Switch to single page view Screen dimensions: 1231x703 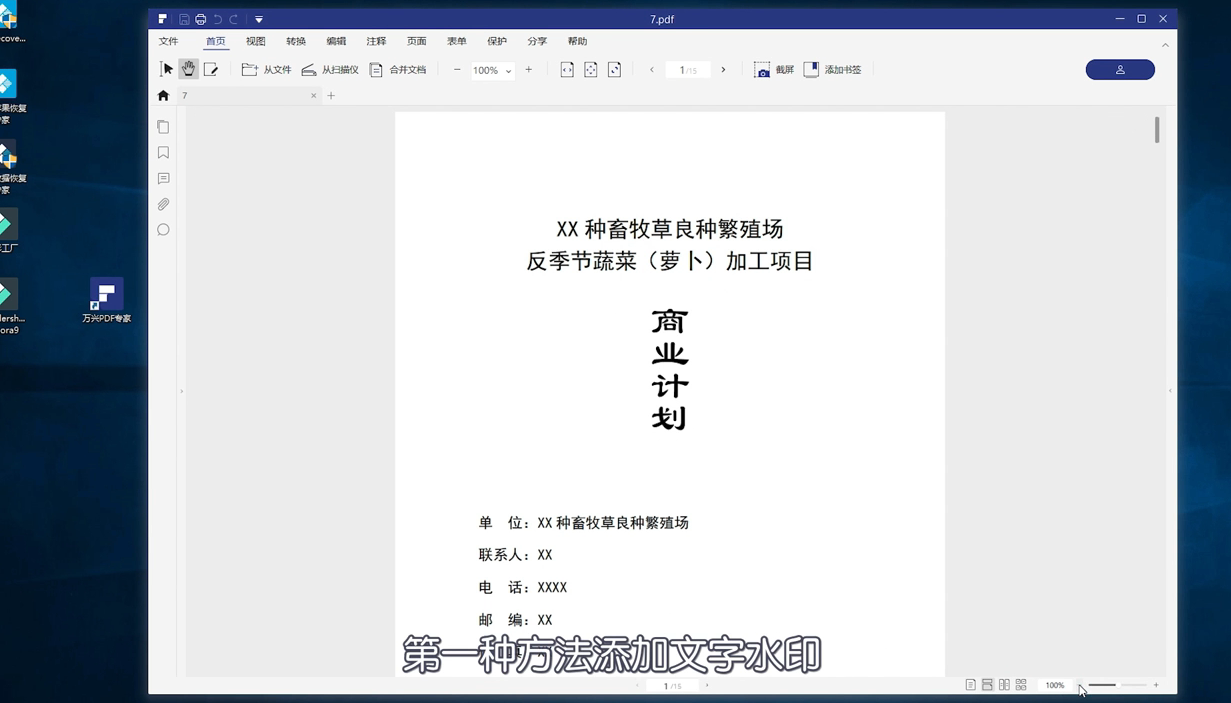(x=970, y=685)
